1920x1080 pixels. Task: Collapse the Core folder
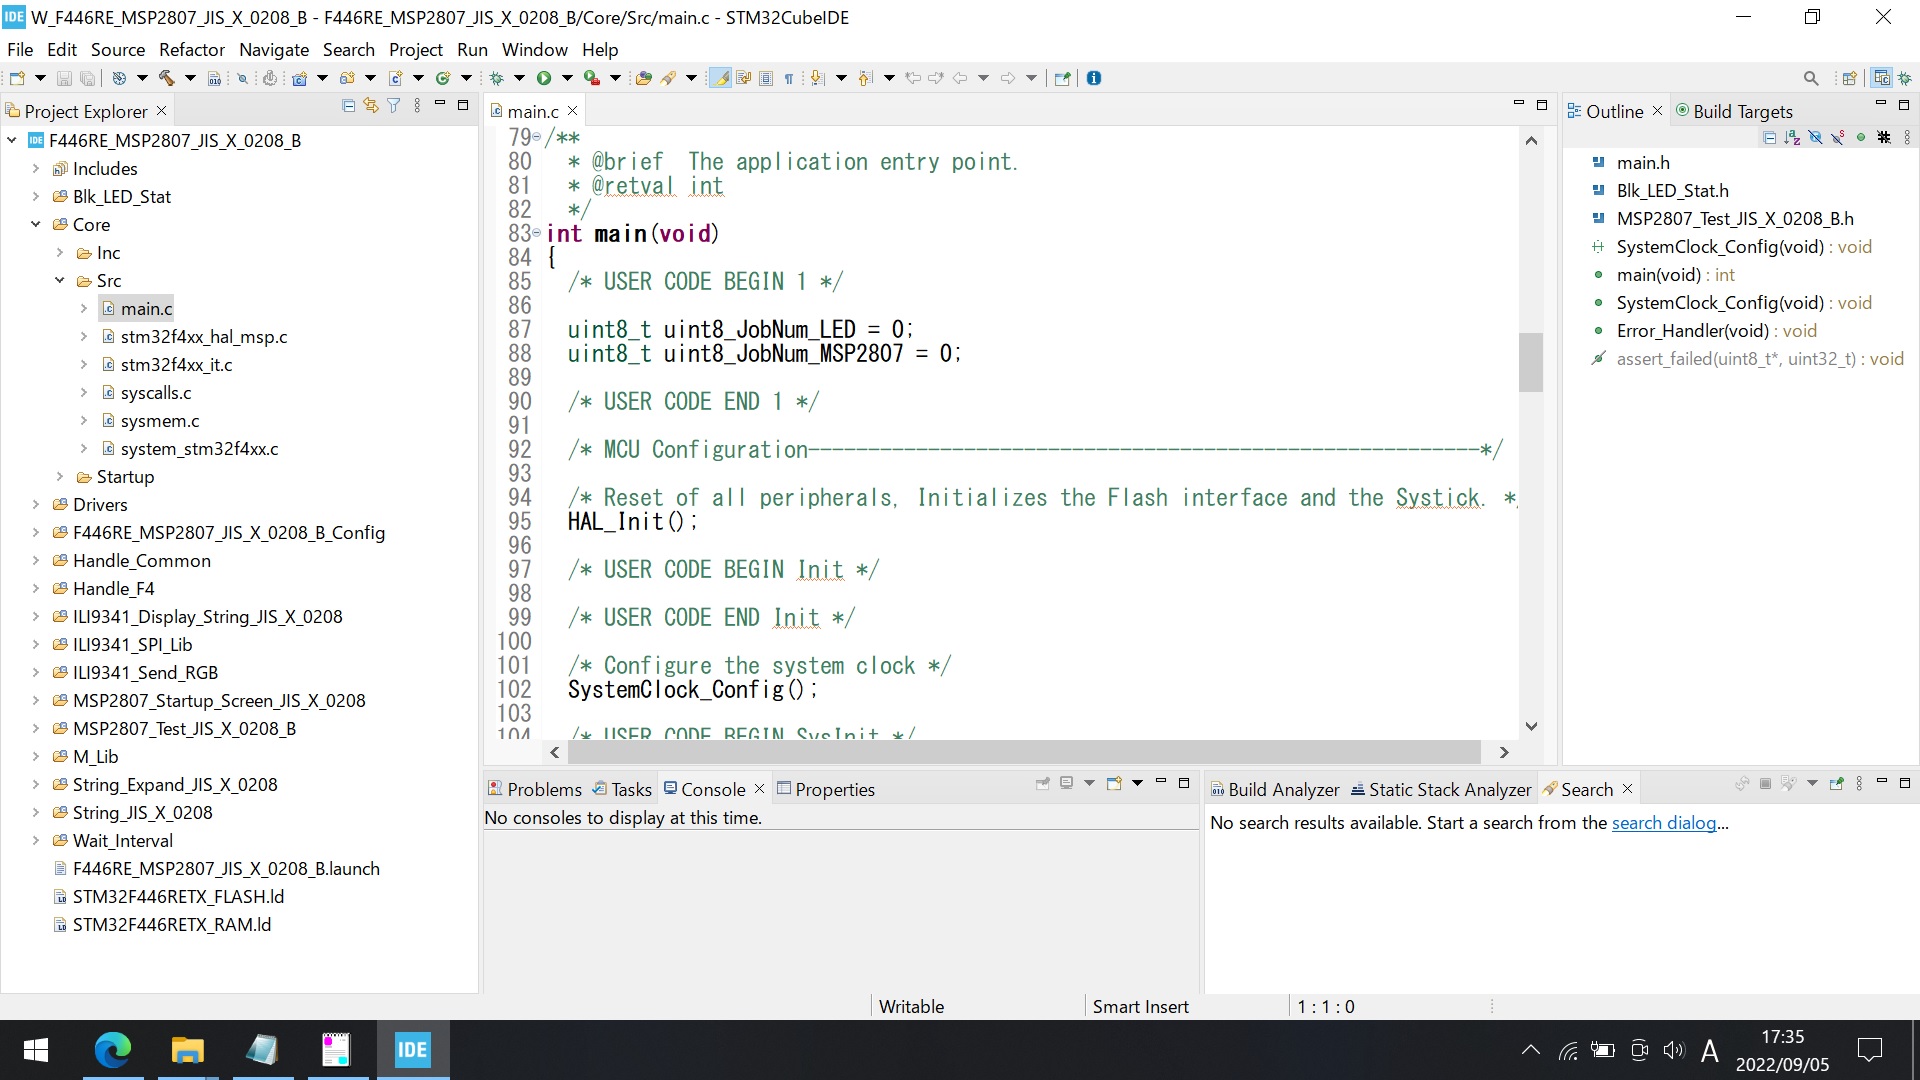point(36,224)
